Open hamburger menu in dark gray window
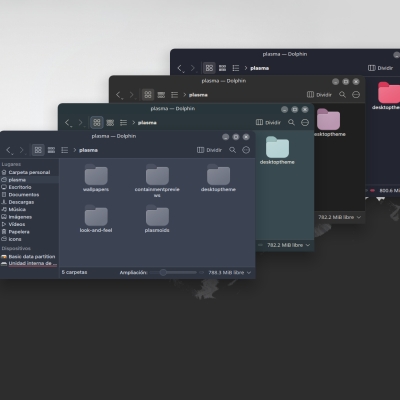The image size is (400, 400). point(356,95)
